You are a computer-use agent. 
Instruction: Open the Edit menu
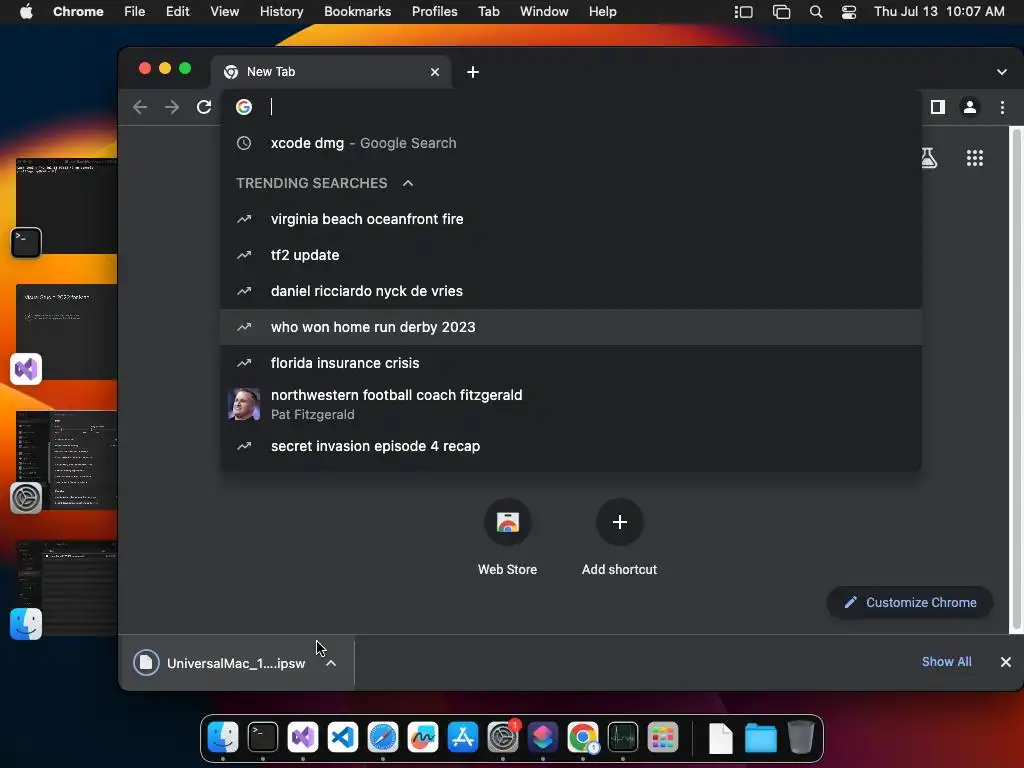177,11
